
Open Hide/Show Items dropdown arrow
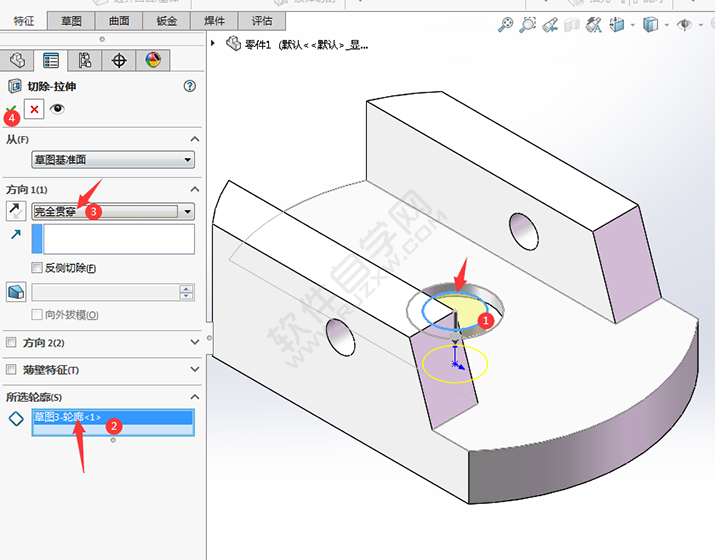(701, 25)
